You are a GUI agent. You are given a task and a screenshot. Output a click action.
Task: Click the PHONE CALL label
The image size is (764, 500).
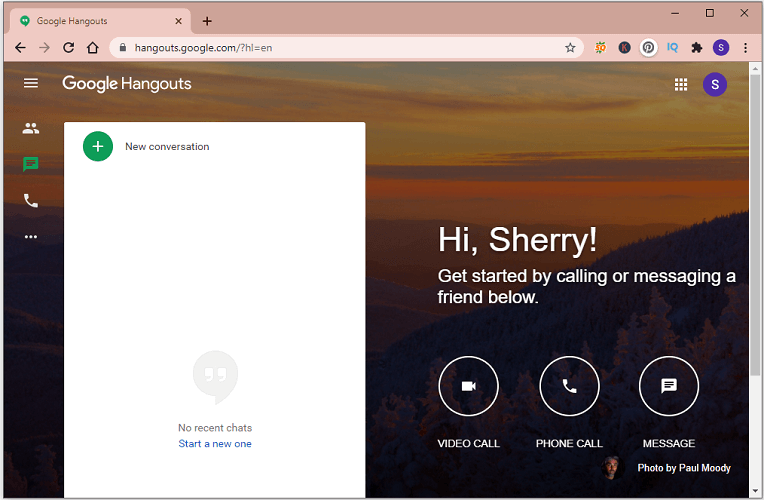[569, 443]
